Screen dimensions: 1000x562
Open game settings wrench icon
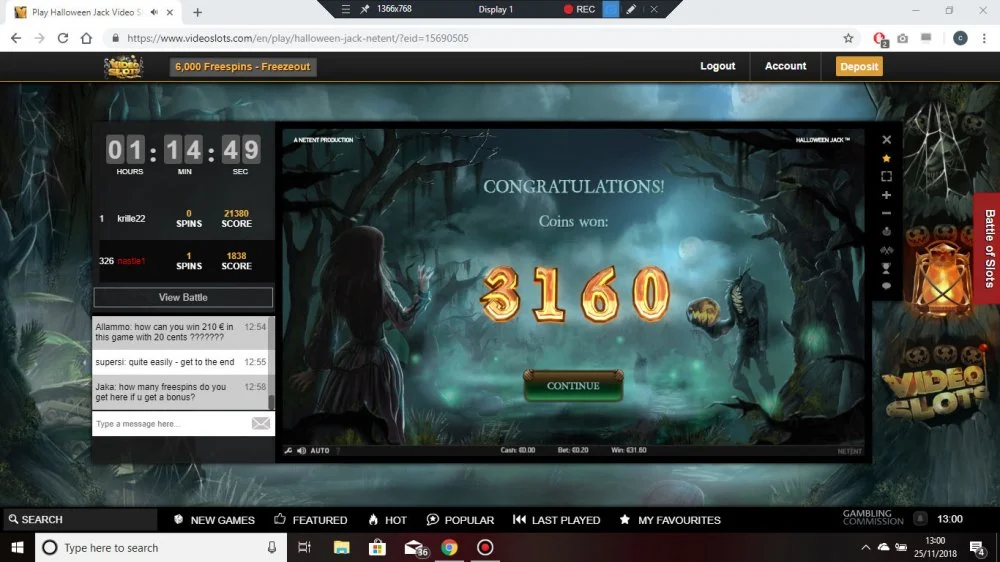click(288, 450)
